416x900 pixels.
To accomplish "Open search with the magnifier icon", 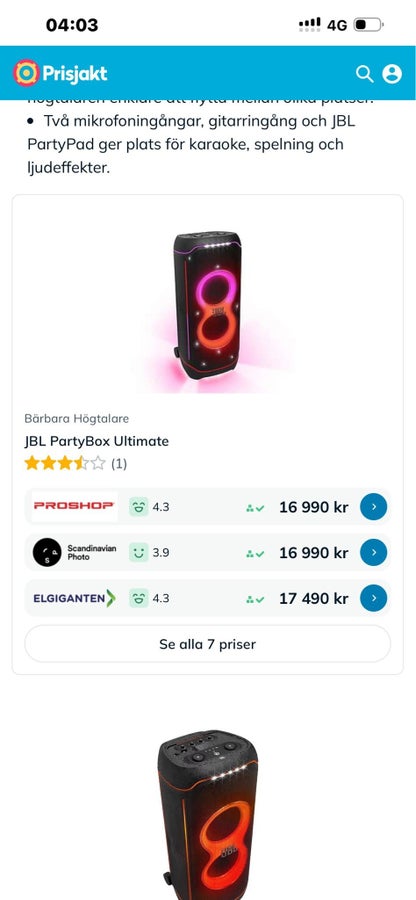I will (x=364, y=73).
